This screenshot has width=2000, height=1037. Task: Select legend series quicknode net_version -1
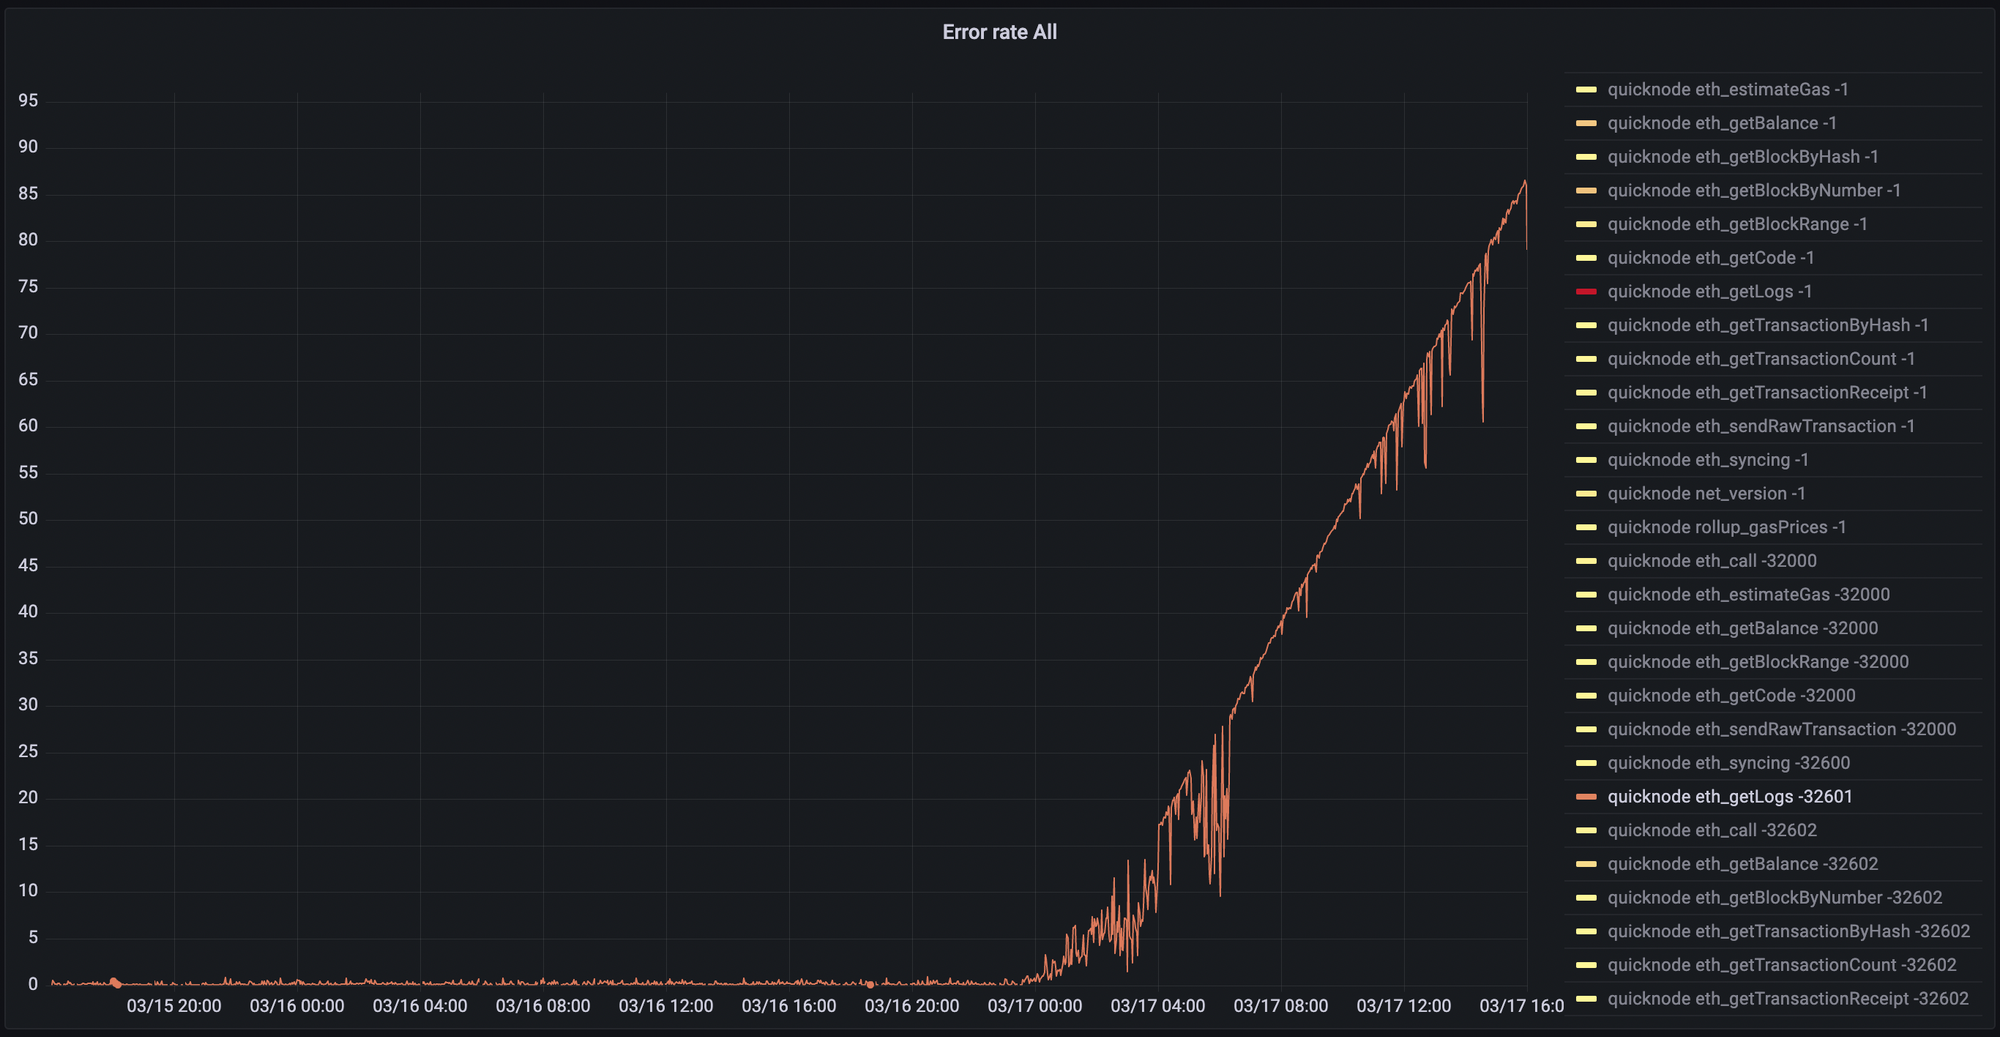pos(1706,493)
